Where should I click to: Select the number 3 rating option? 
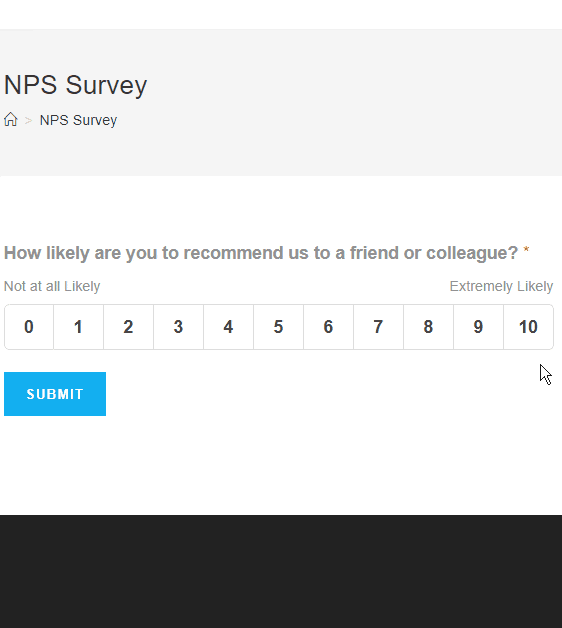point(179,327)
